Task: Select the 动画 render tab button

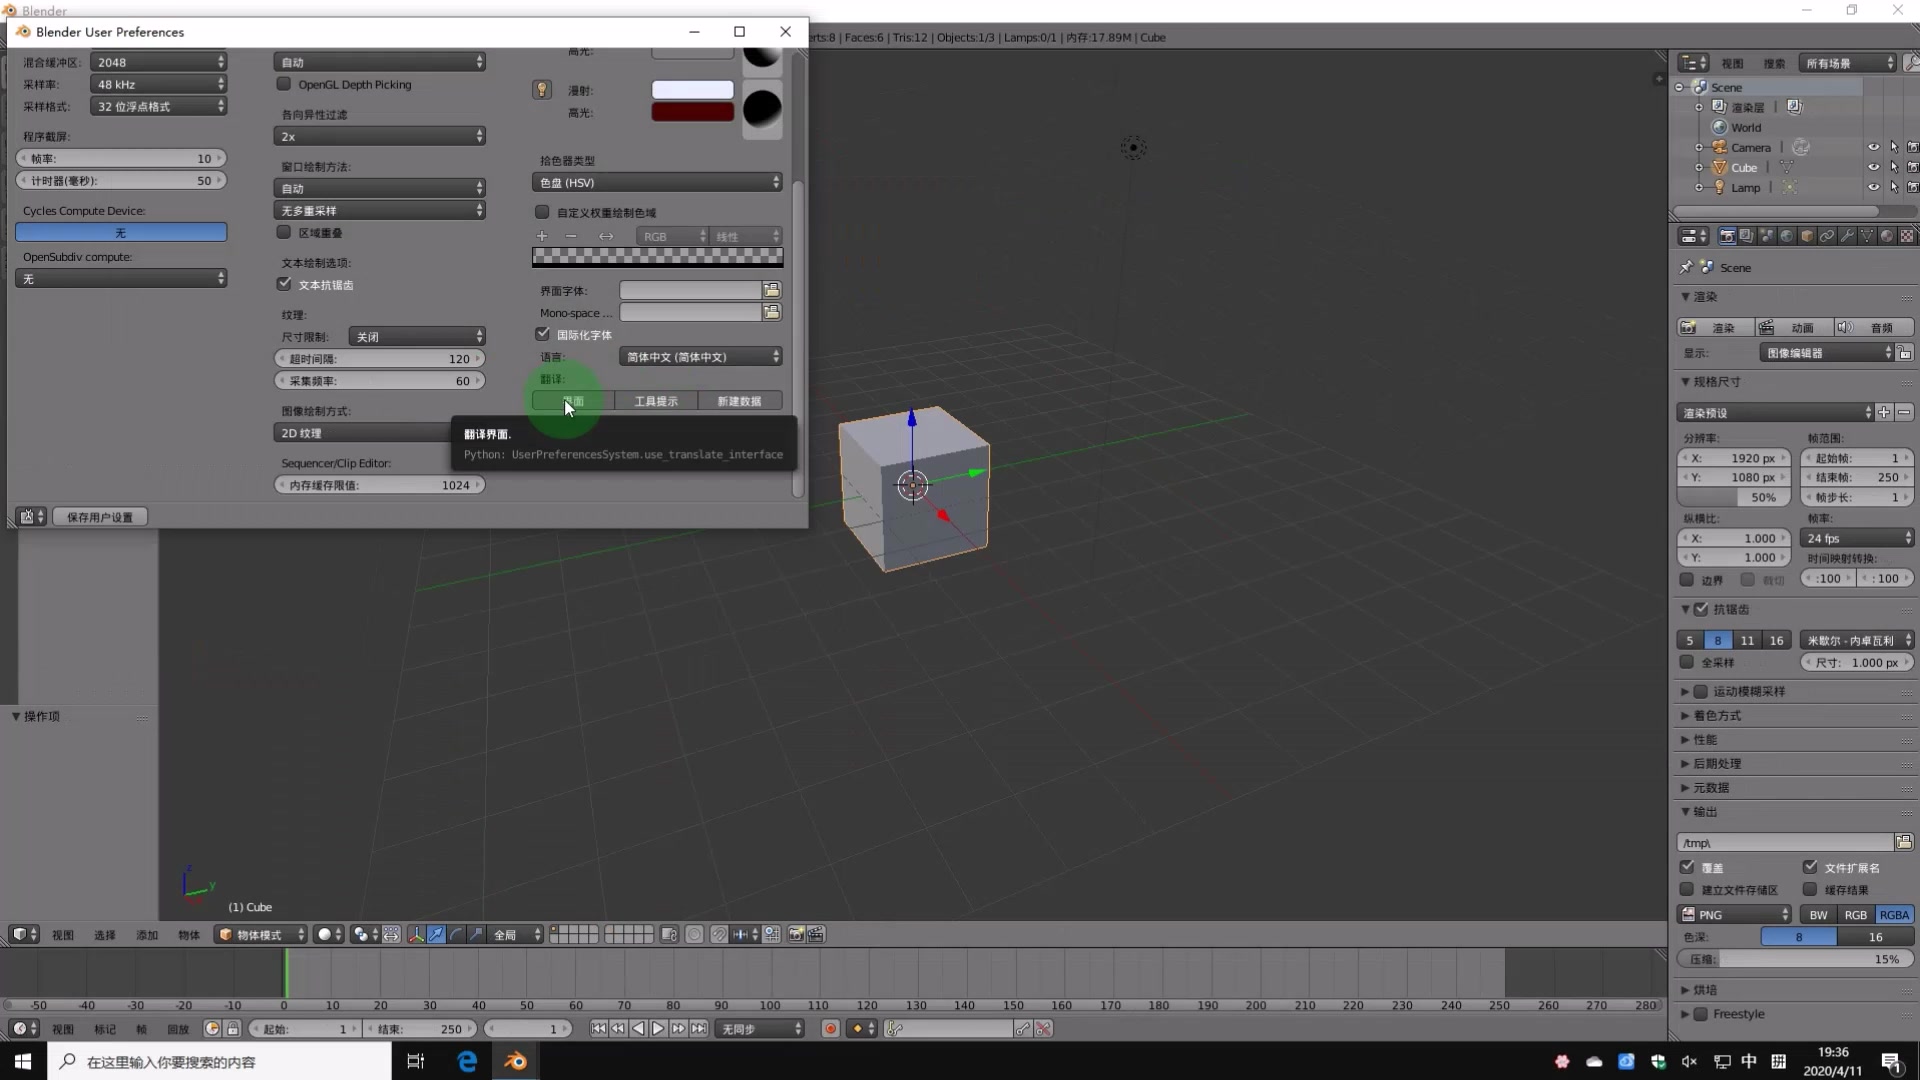Action: 1795,328
